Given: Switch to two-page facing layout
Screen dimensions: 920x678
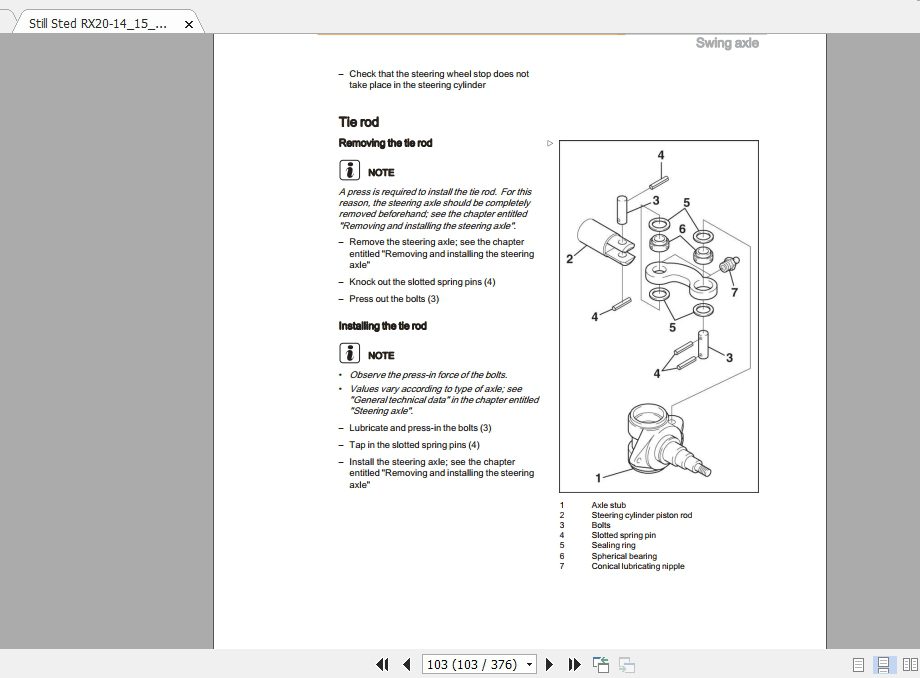Looking at the screenshot, I should (x=910, y=665).
